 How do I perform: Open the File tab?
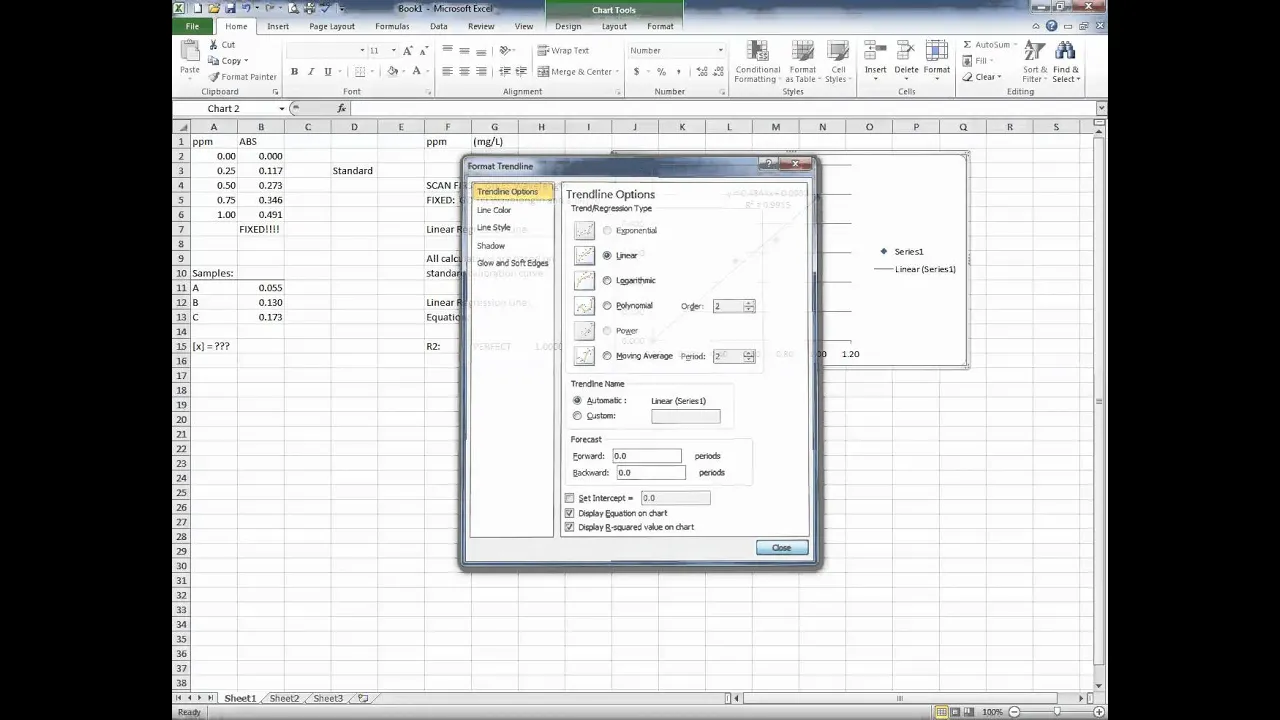192,26
